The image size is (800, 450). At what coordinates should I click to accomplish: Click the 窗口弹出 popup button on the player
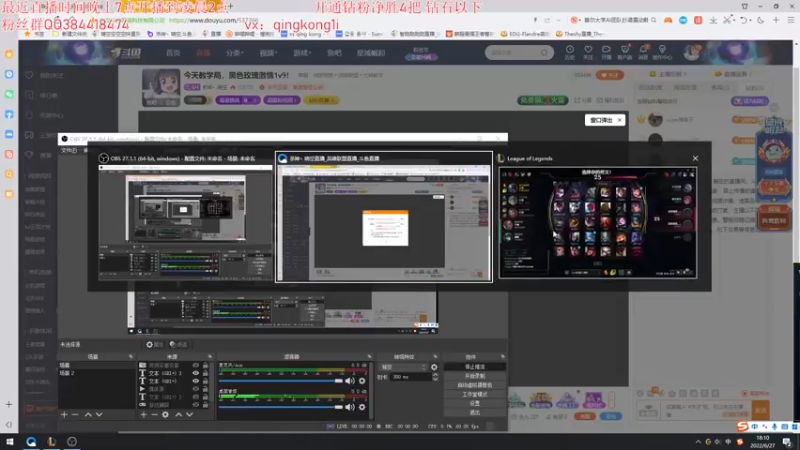pos(601,120)
